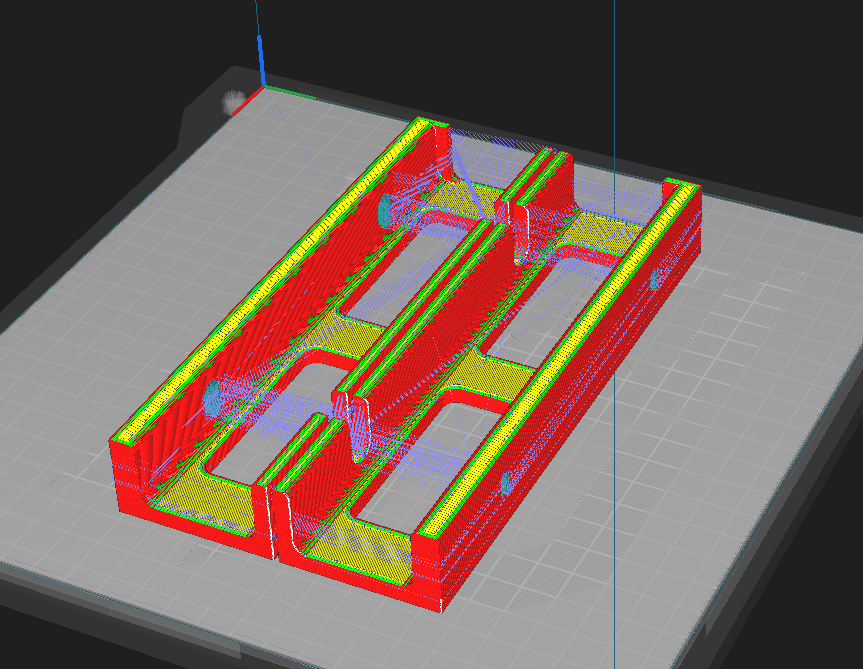863x669 pixels.
Task: Click the vertical seam on the front face
Action: coord(270,520)
